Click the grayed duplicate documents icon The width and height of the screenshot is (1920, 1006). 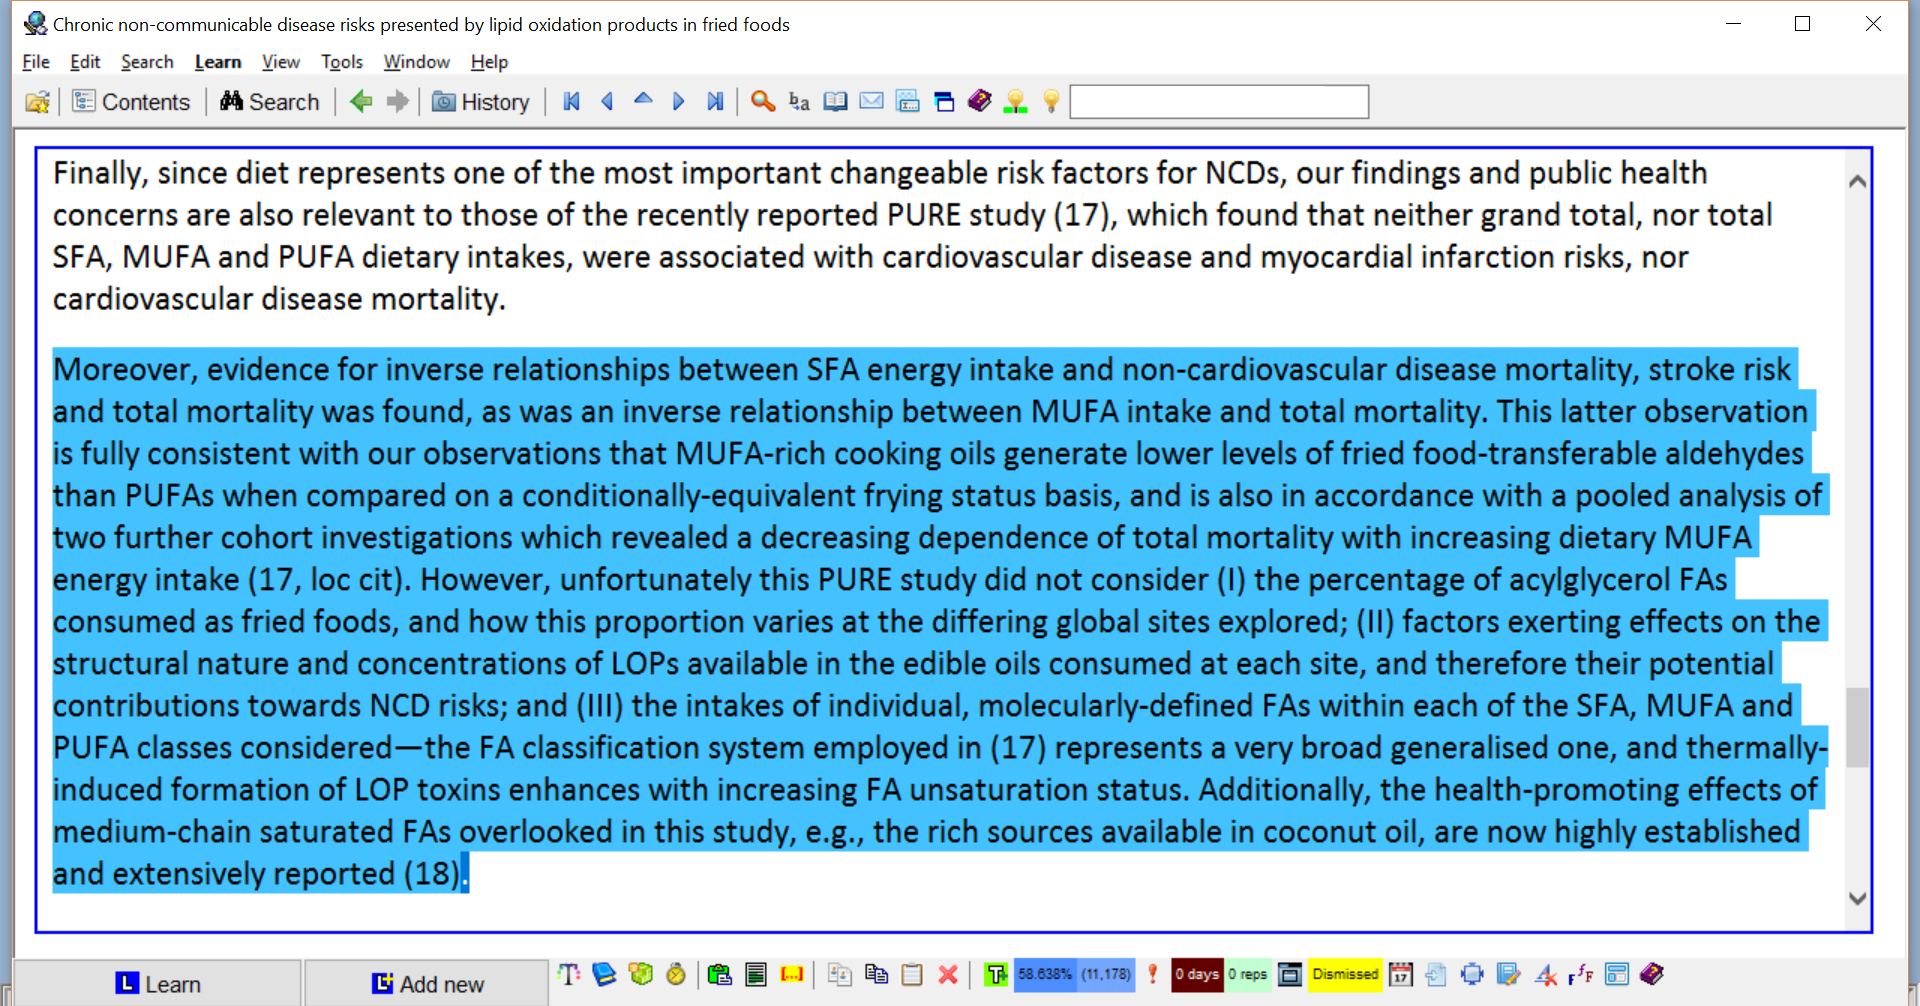pos(840,974)
